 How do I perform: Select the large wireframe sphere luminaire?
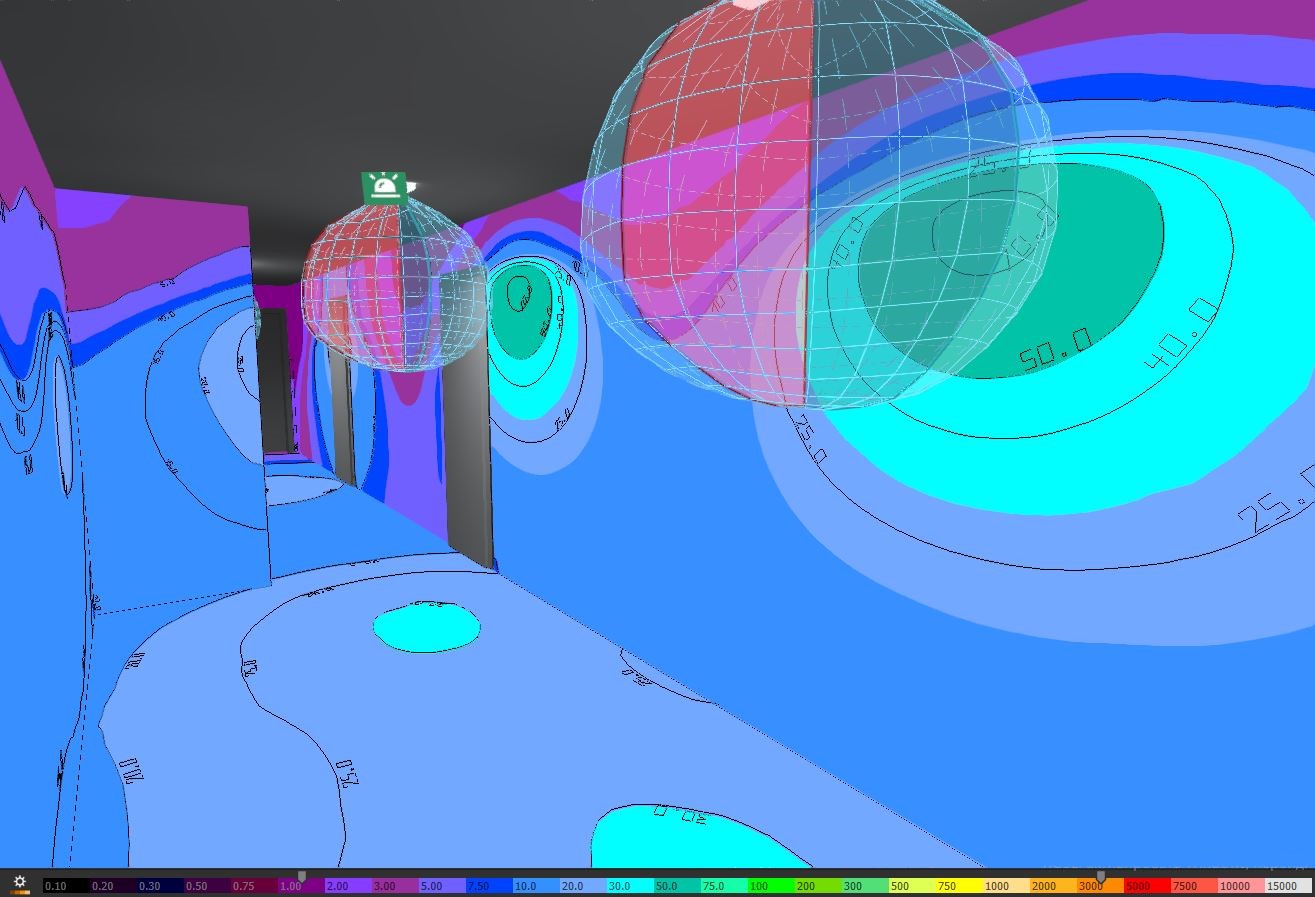[x=818, y=200]
